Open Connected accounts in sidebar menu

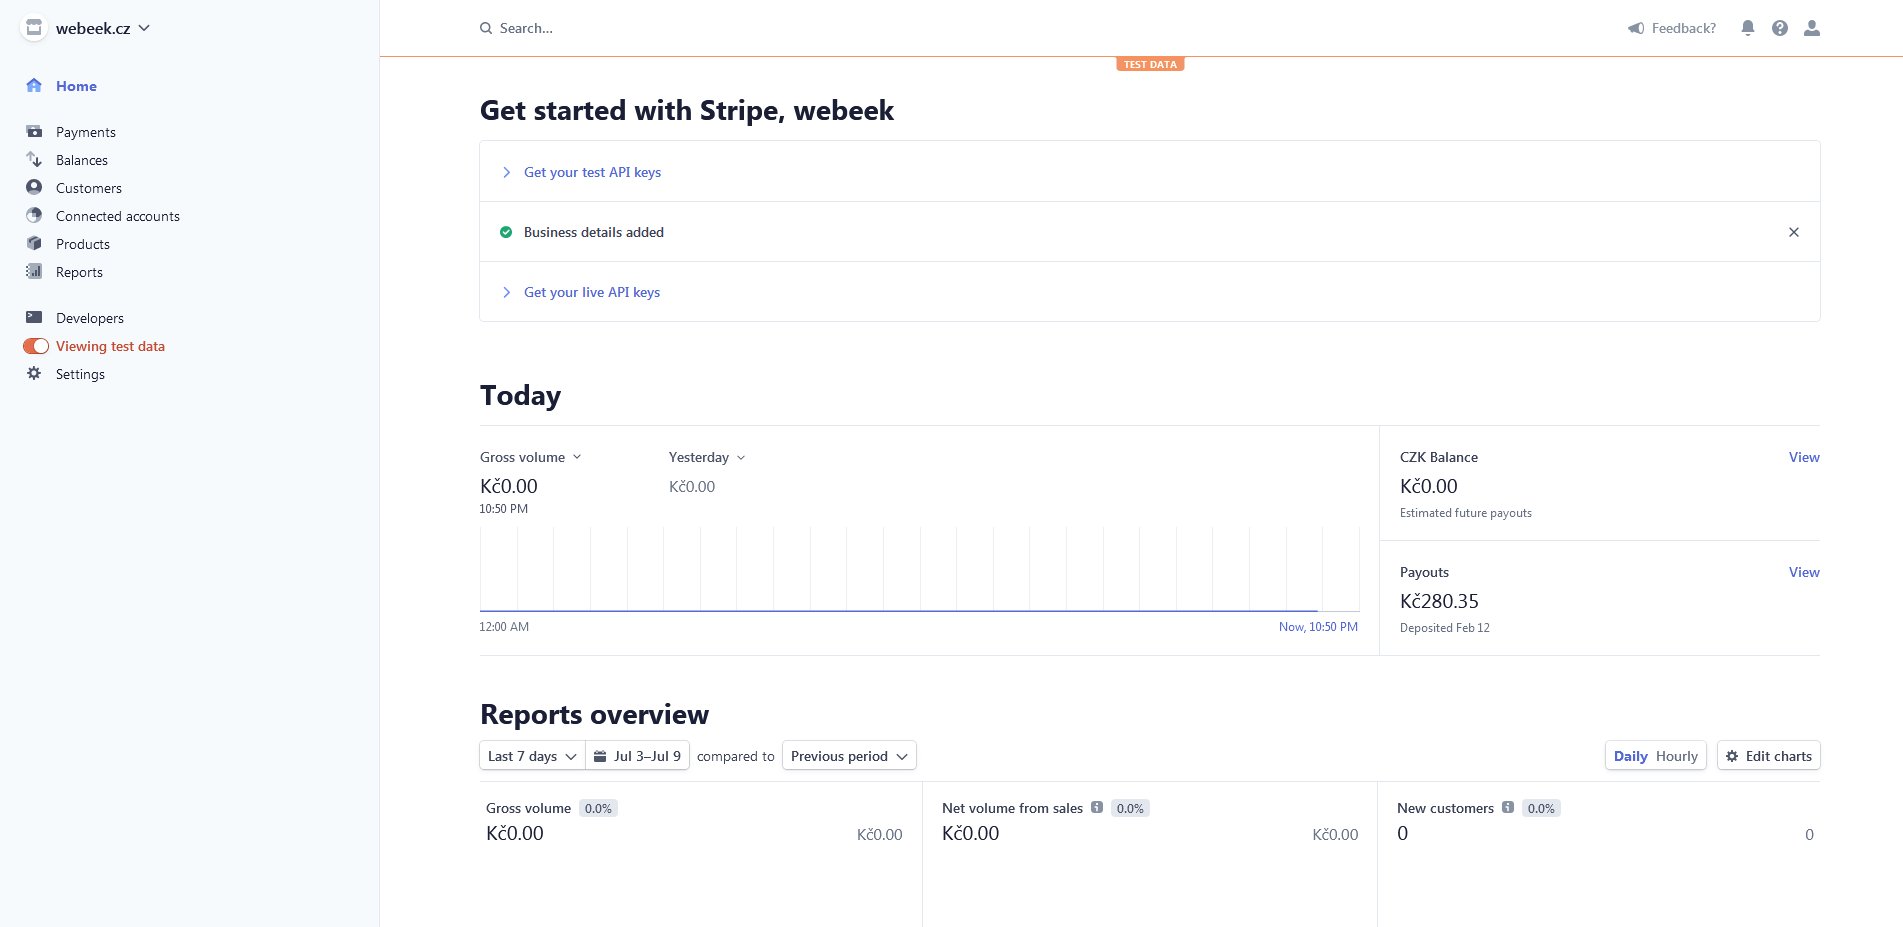[118, 216]
